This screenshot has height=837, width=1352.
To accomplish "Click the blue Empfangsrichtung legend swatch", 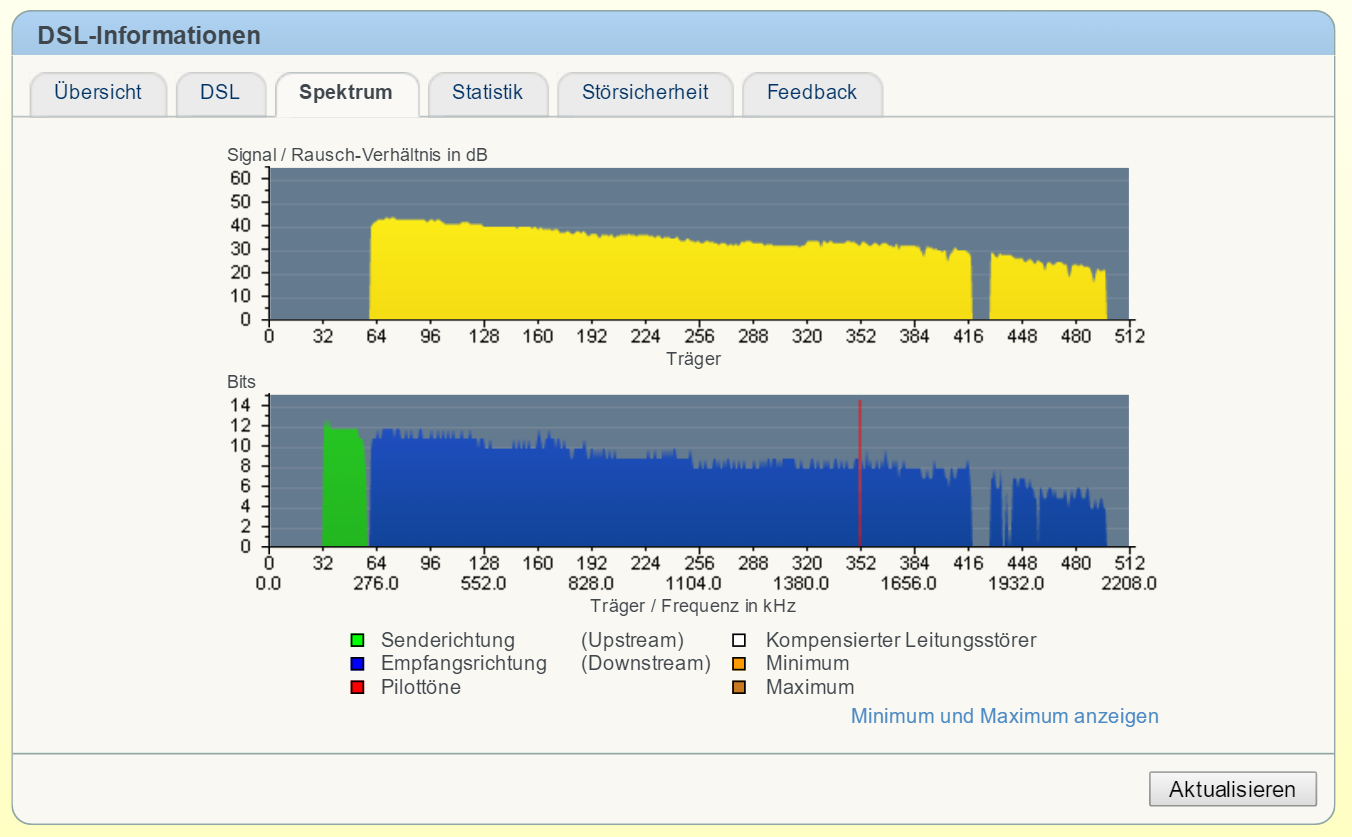I will click(x=358, y=664).
